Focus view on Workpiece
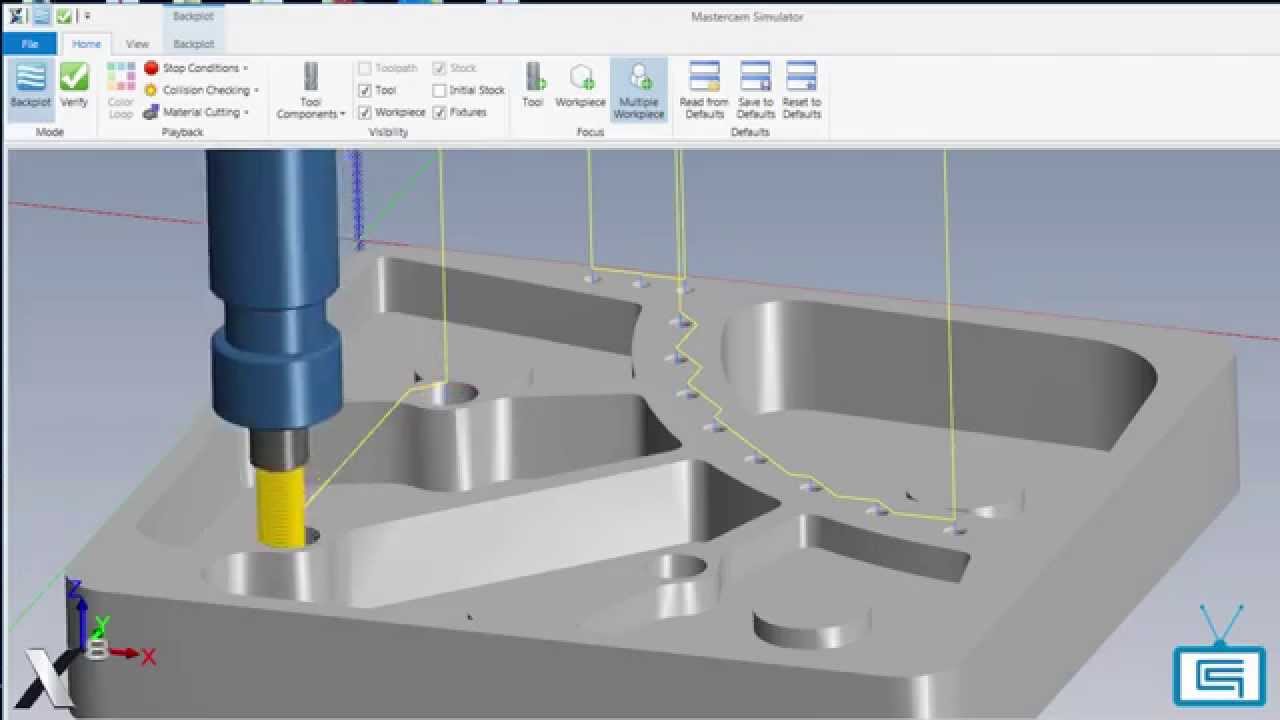1280x720 pixels. point(580,86)
